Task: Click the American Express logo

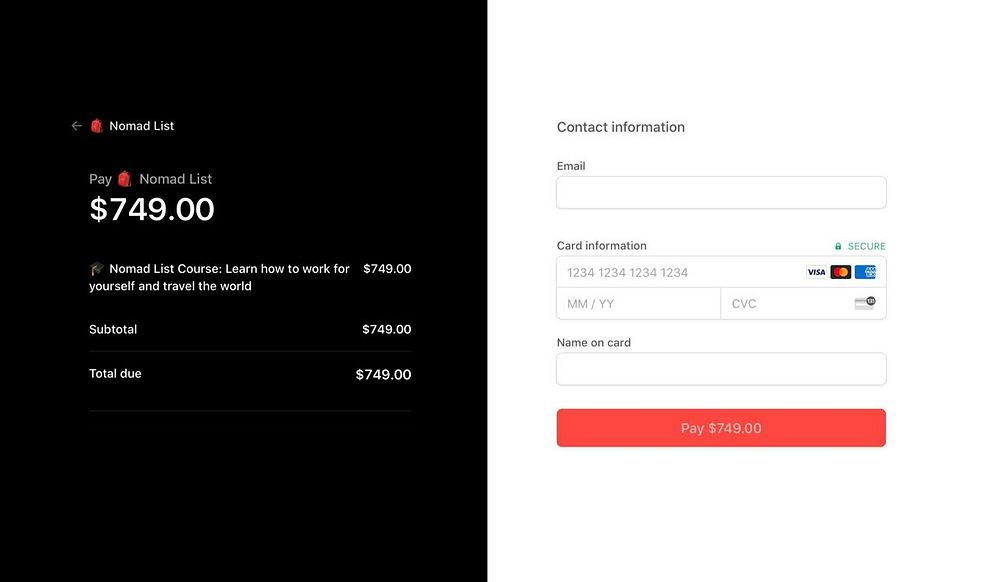Action: (865, 272)
